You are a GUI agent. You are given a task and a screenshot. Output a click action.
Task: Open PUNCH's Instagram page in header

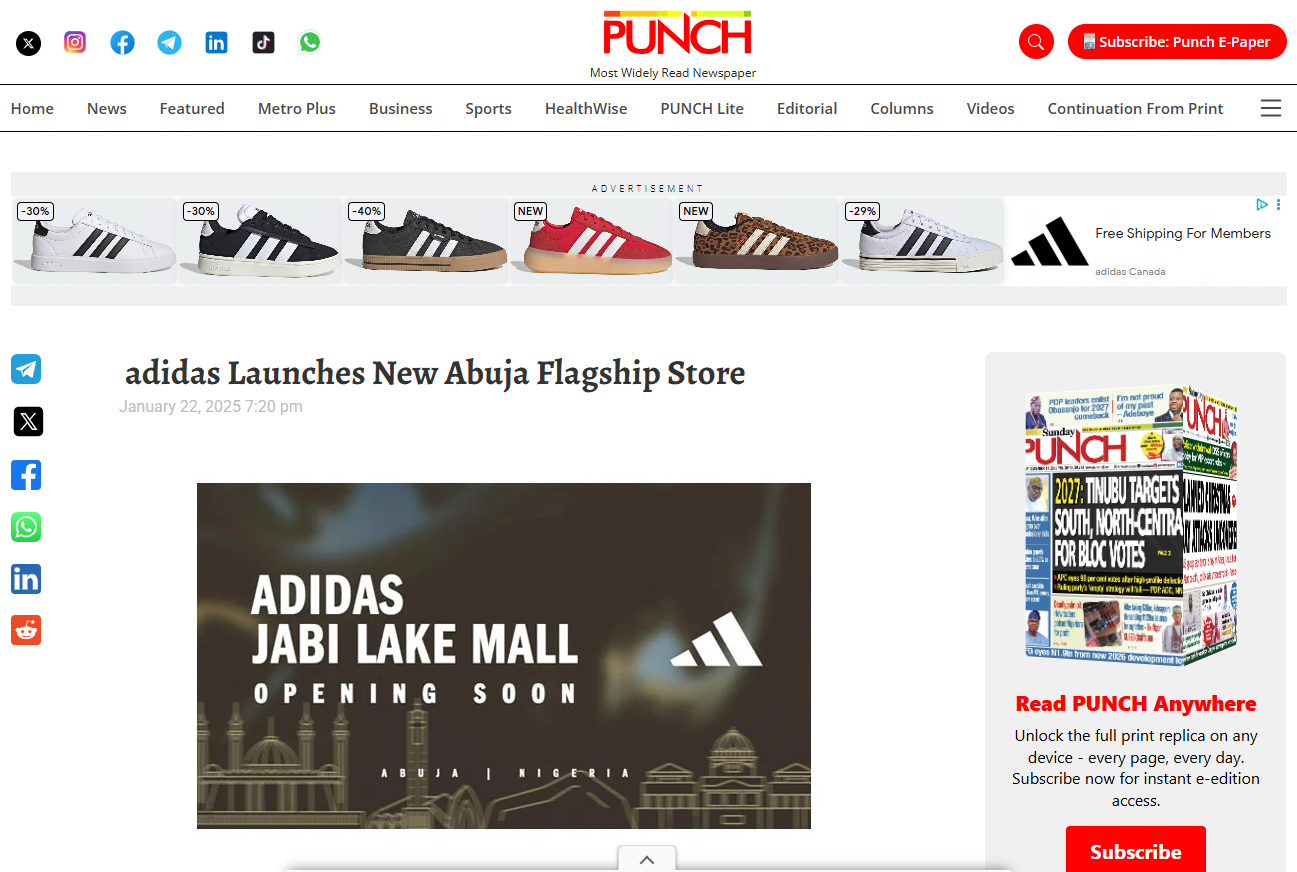click(75, 42)
